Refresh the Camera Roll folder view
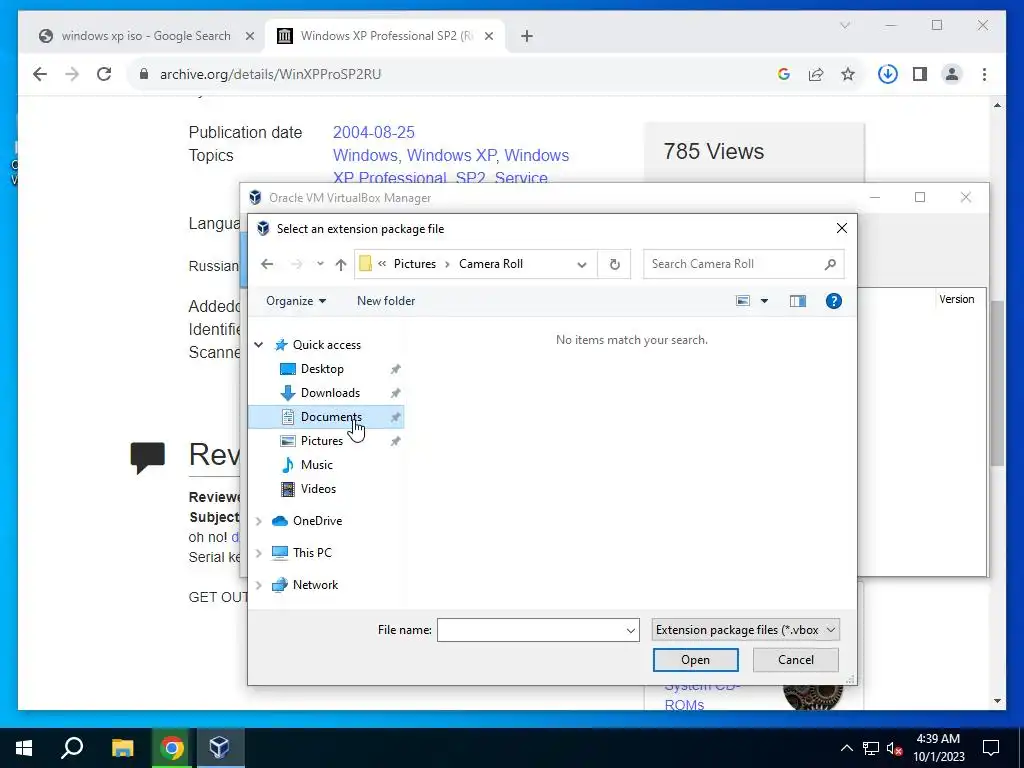1024x768 pixels. [615, 264]
